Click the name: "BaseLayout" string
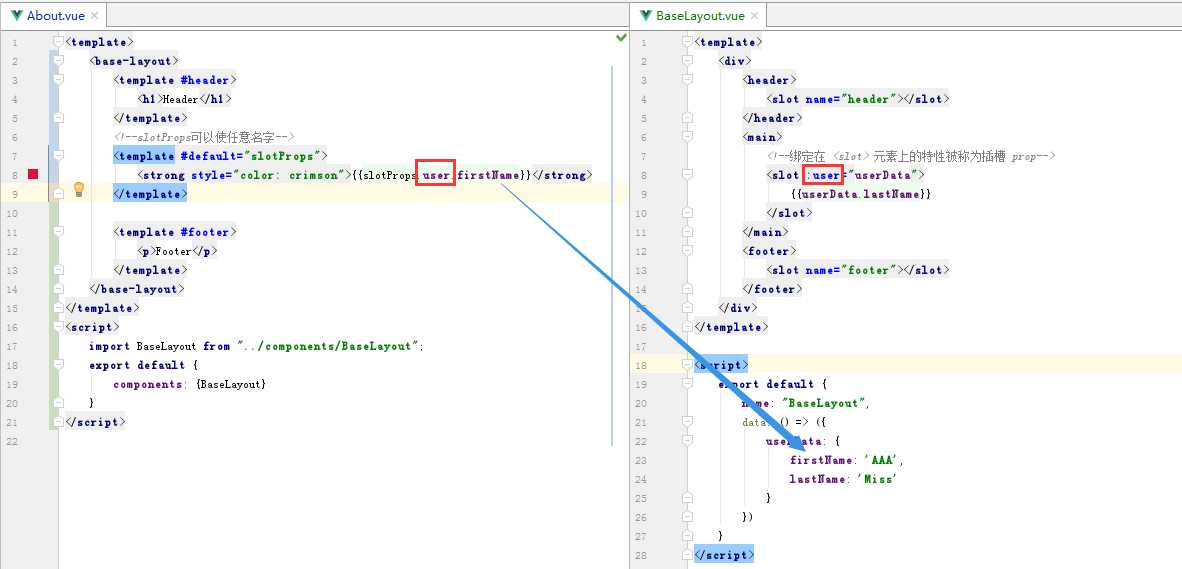The width and height of the screenshot is (1182, 569). coord(825,403)
